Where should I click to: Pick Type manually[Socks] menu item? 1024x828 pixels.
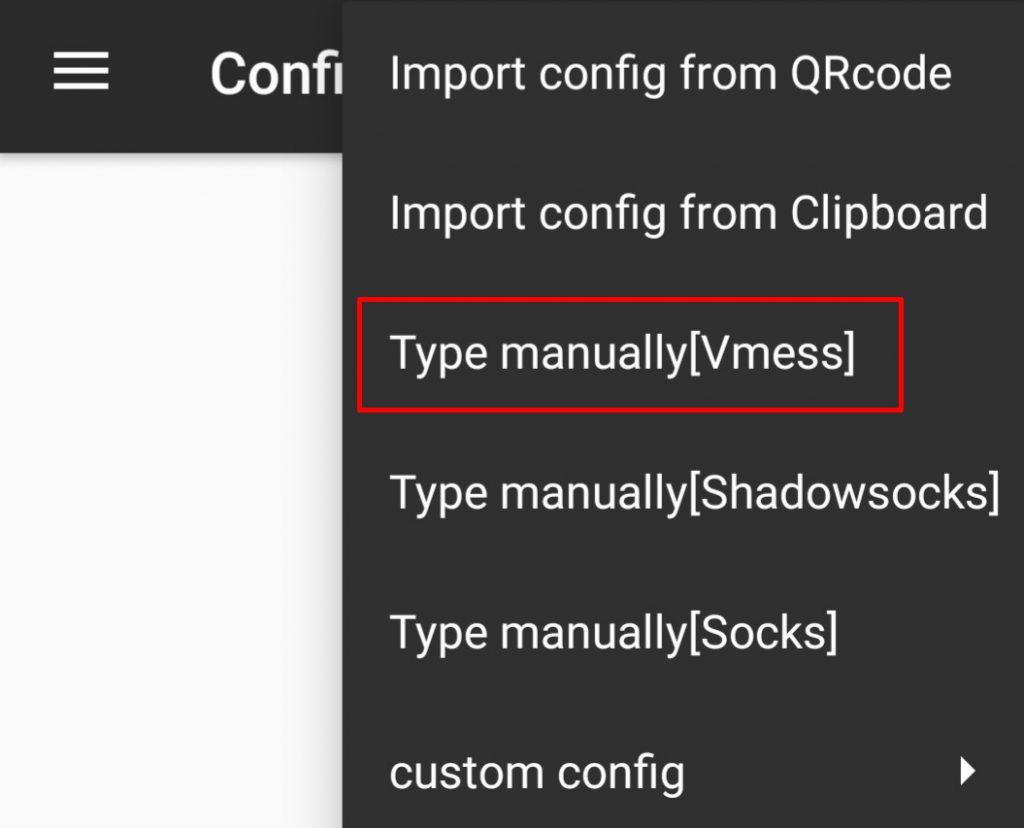point(613,633)
